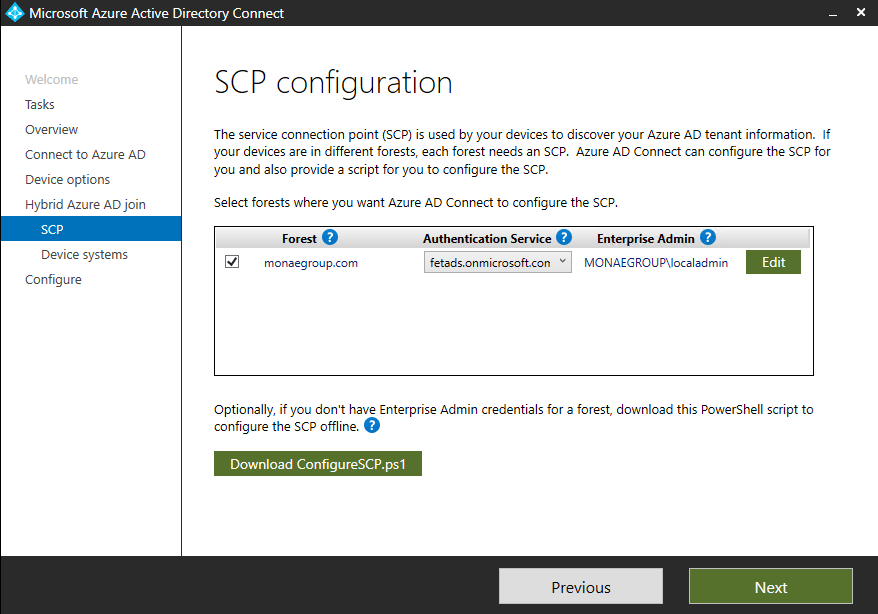Image resolution: width=878 pixels, height=614 pixels.
Task: Edit the Enterprise Admin credentials
Action: (773, 262)
